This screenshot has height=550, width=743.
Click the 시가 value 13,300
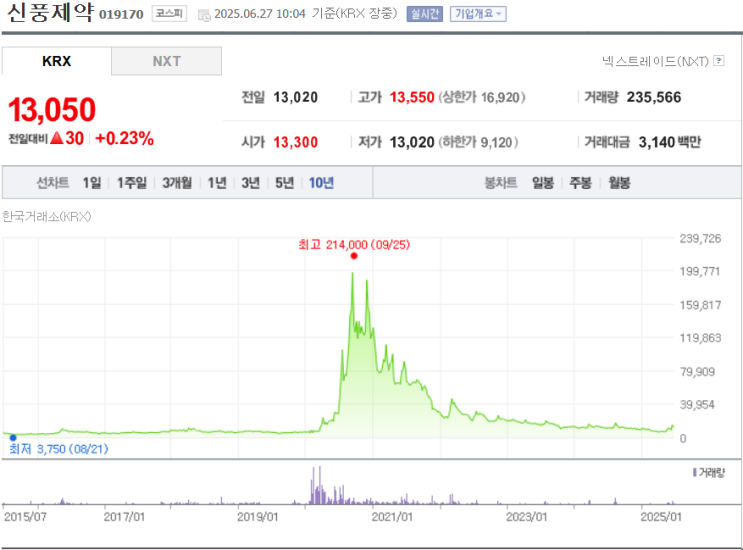pyautogui.click(x=295, y=142)
